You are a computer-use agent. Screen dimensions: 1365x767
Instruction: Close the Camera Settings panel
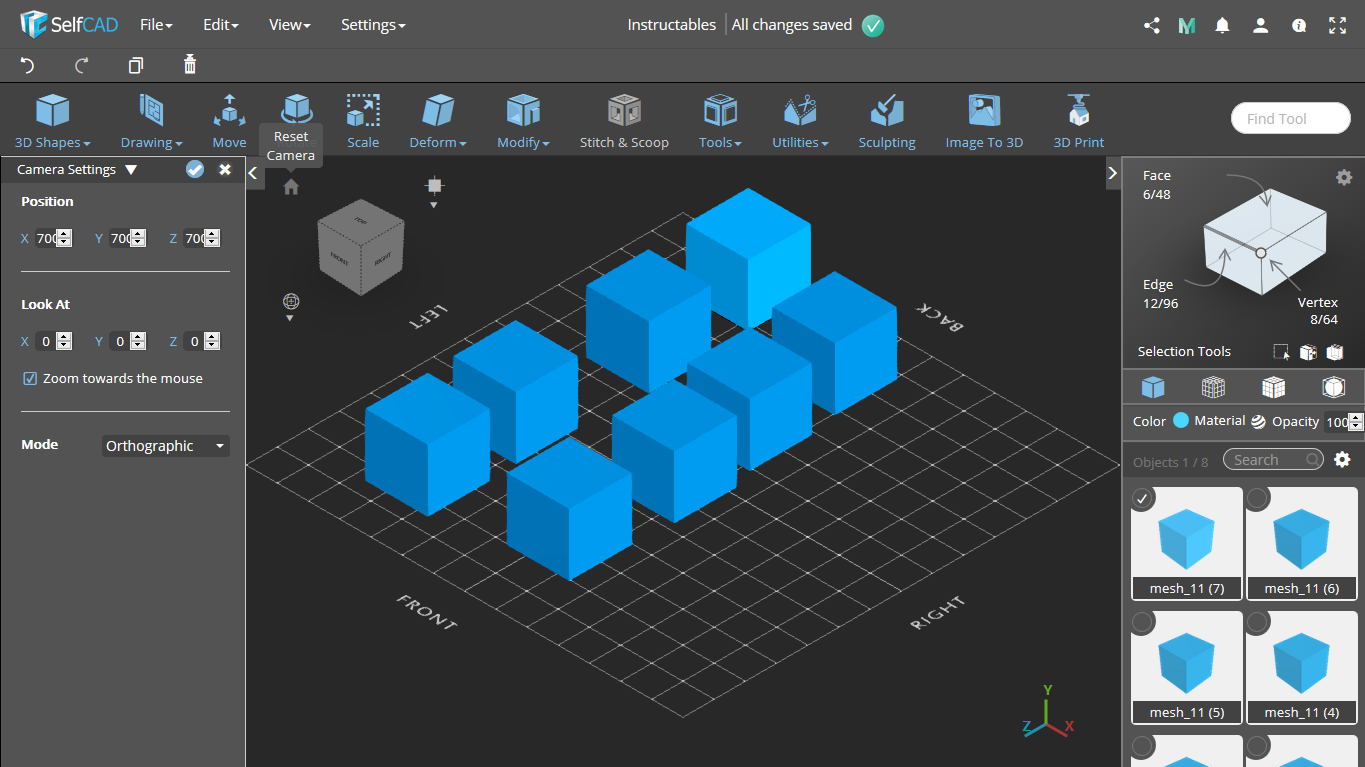click(225, 169)
